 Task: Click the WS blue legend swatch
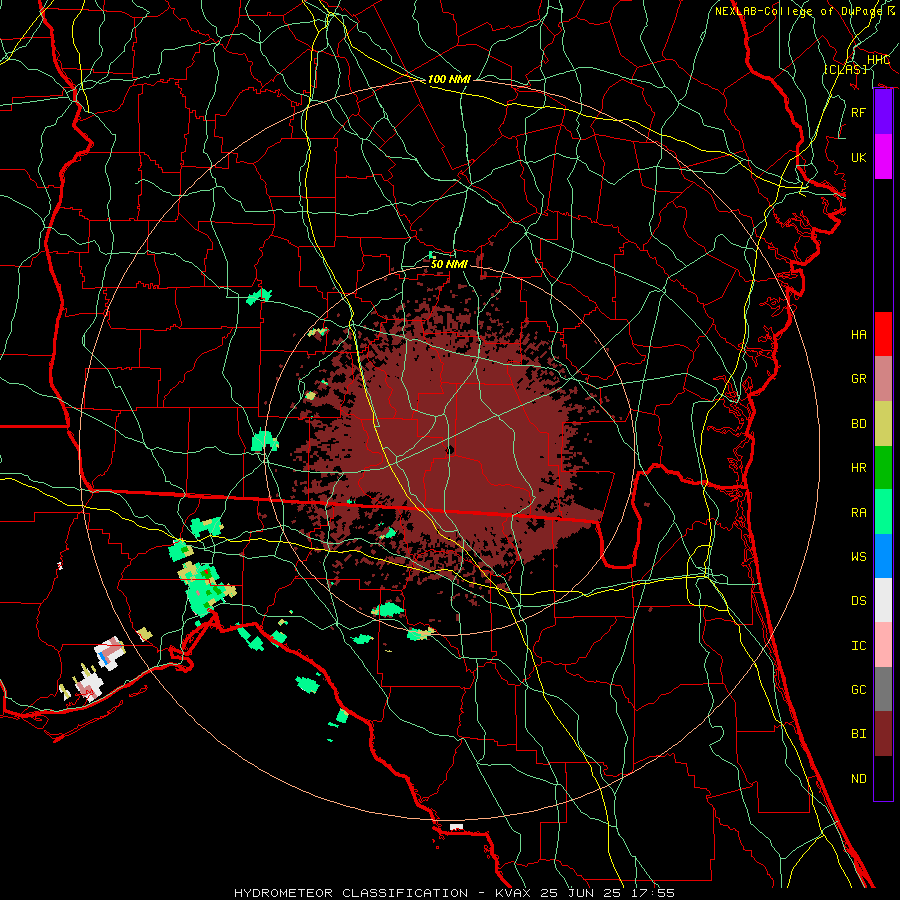point(883,556)
